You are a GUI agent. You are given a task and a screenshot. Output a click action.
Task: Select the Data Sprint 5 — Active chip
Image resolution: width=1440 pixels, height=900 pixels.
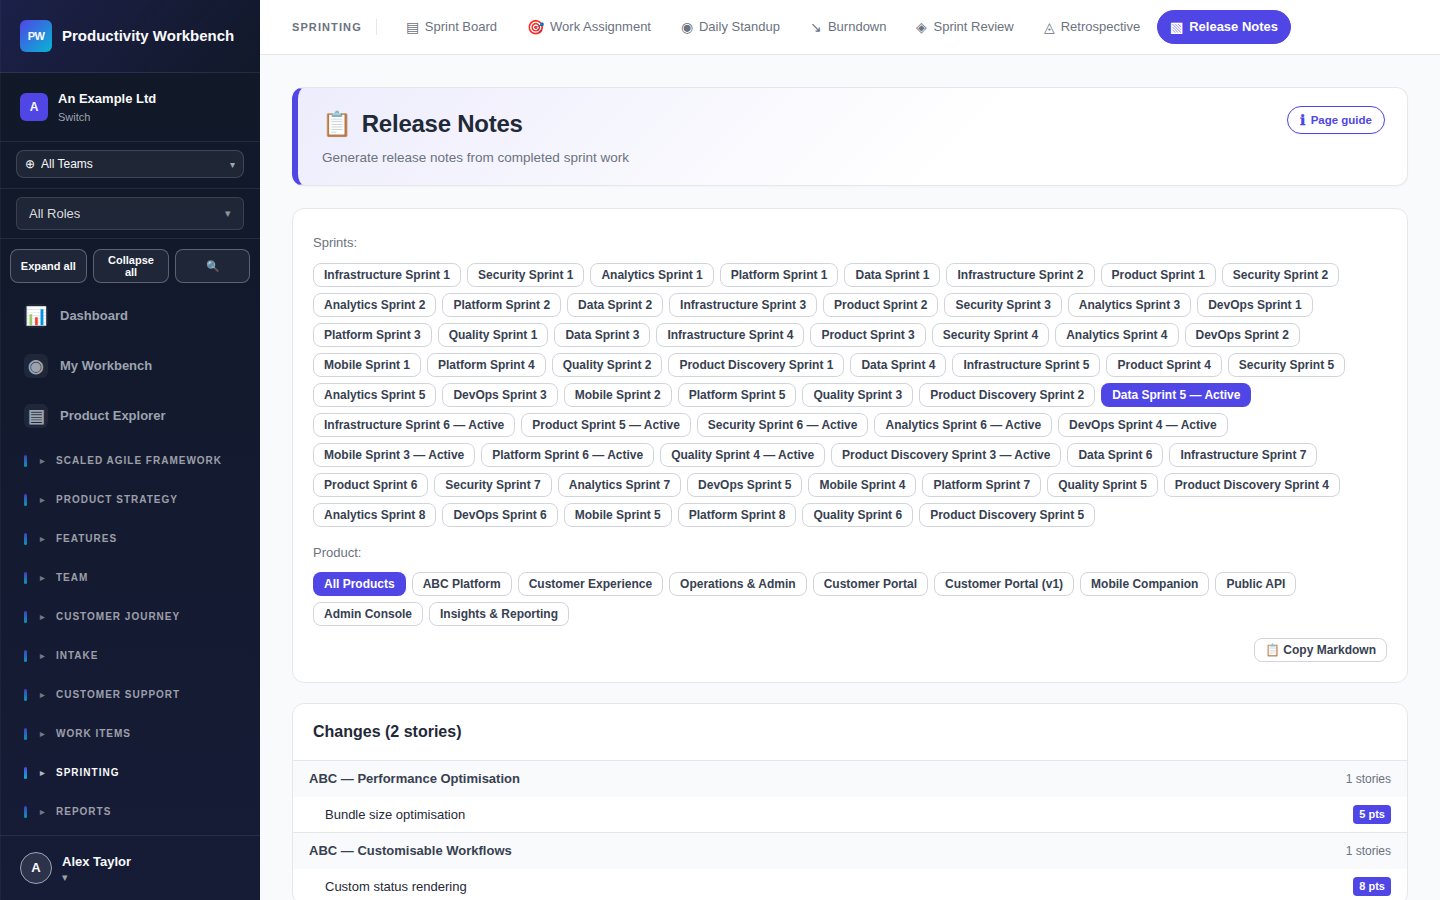(x=1176, y=395)
